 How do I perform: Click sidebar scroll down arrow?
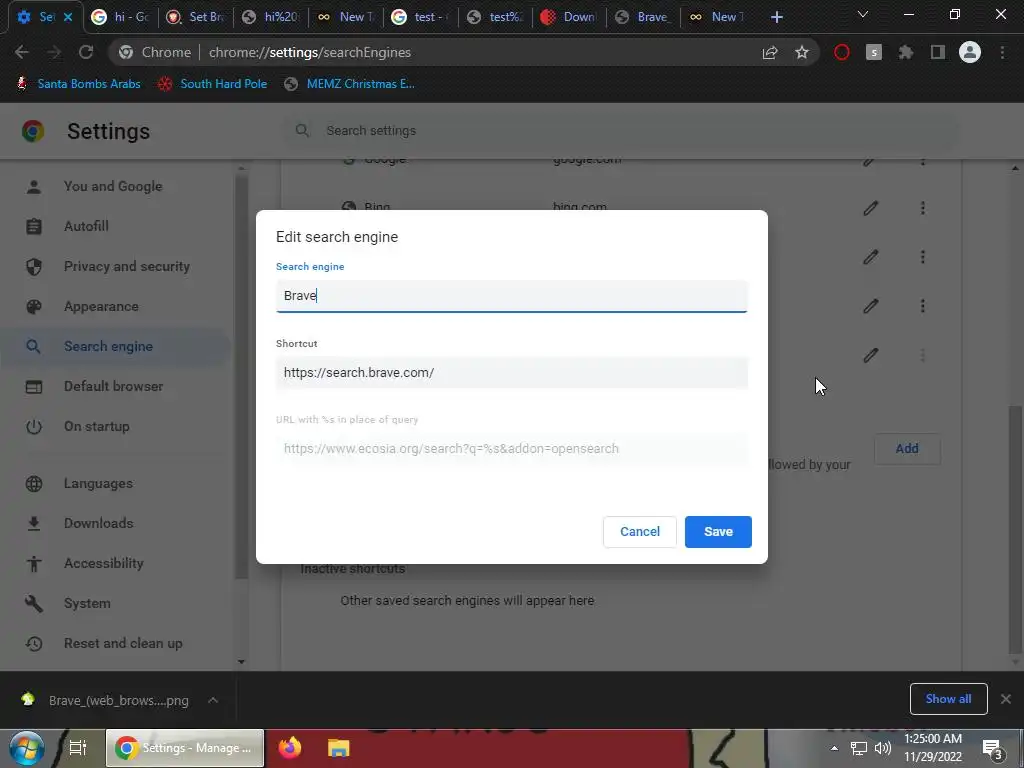point(241,662)
